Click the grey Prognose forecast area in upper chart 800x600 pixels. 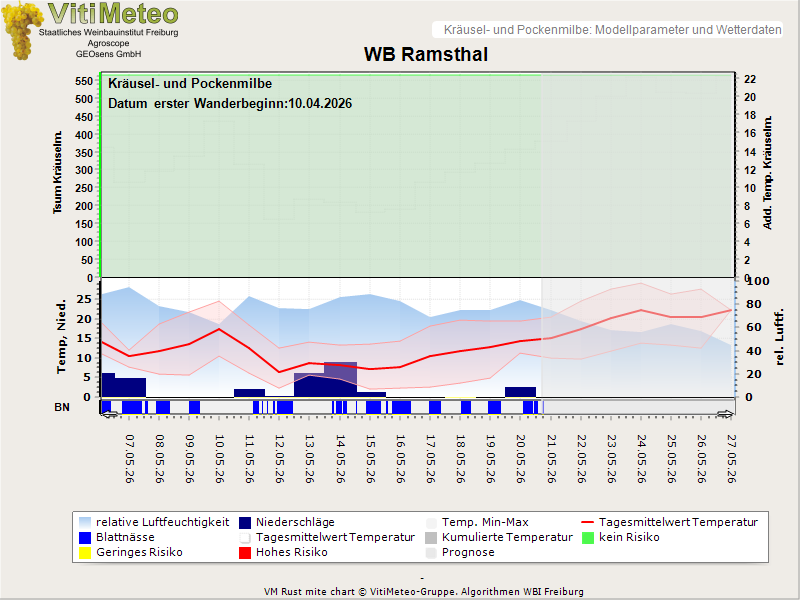(x=637, y=176)
